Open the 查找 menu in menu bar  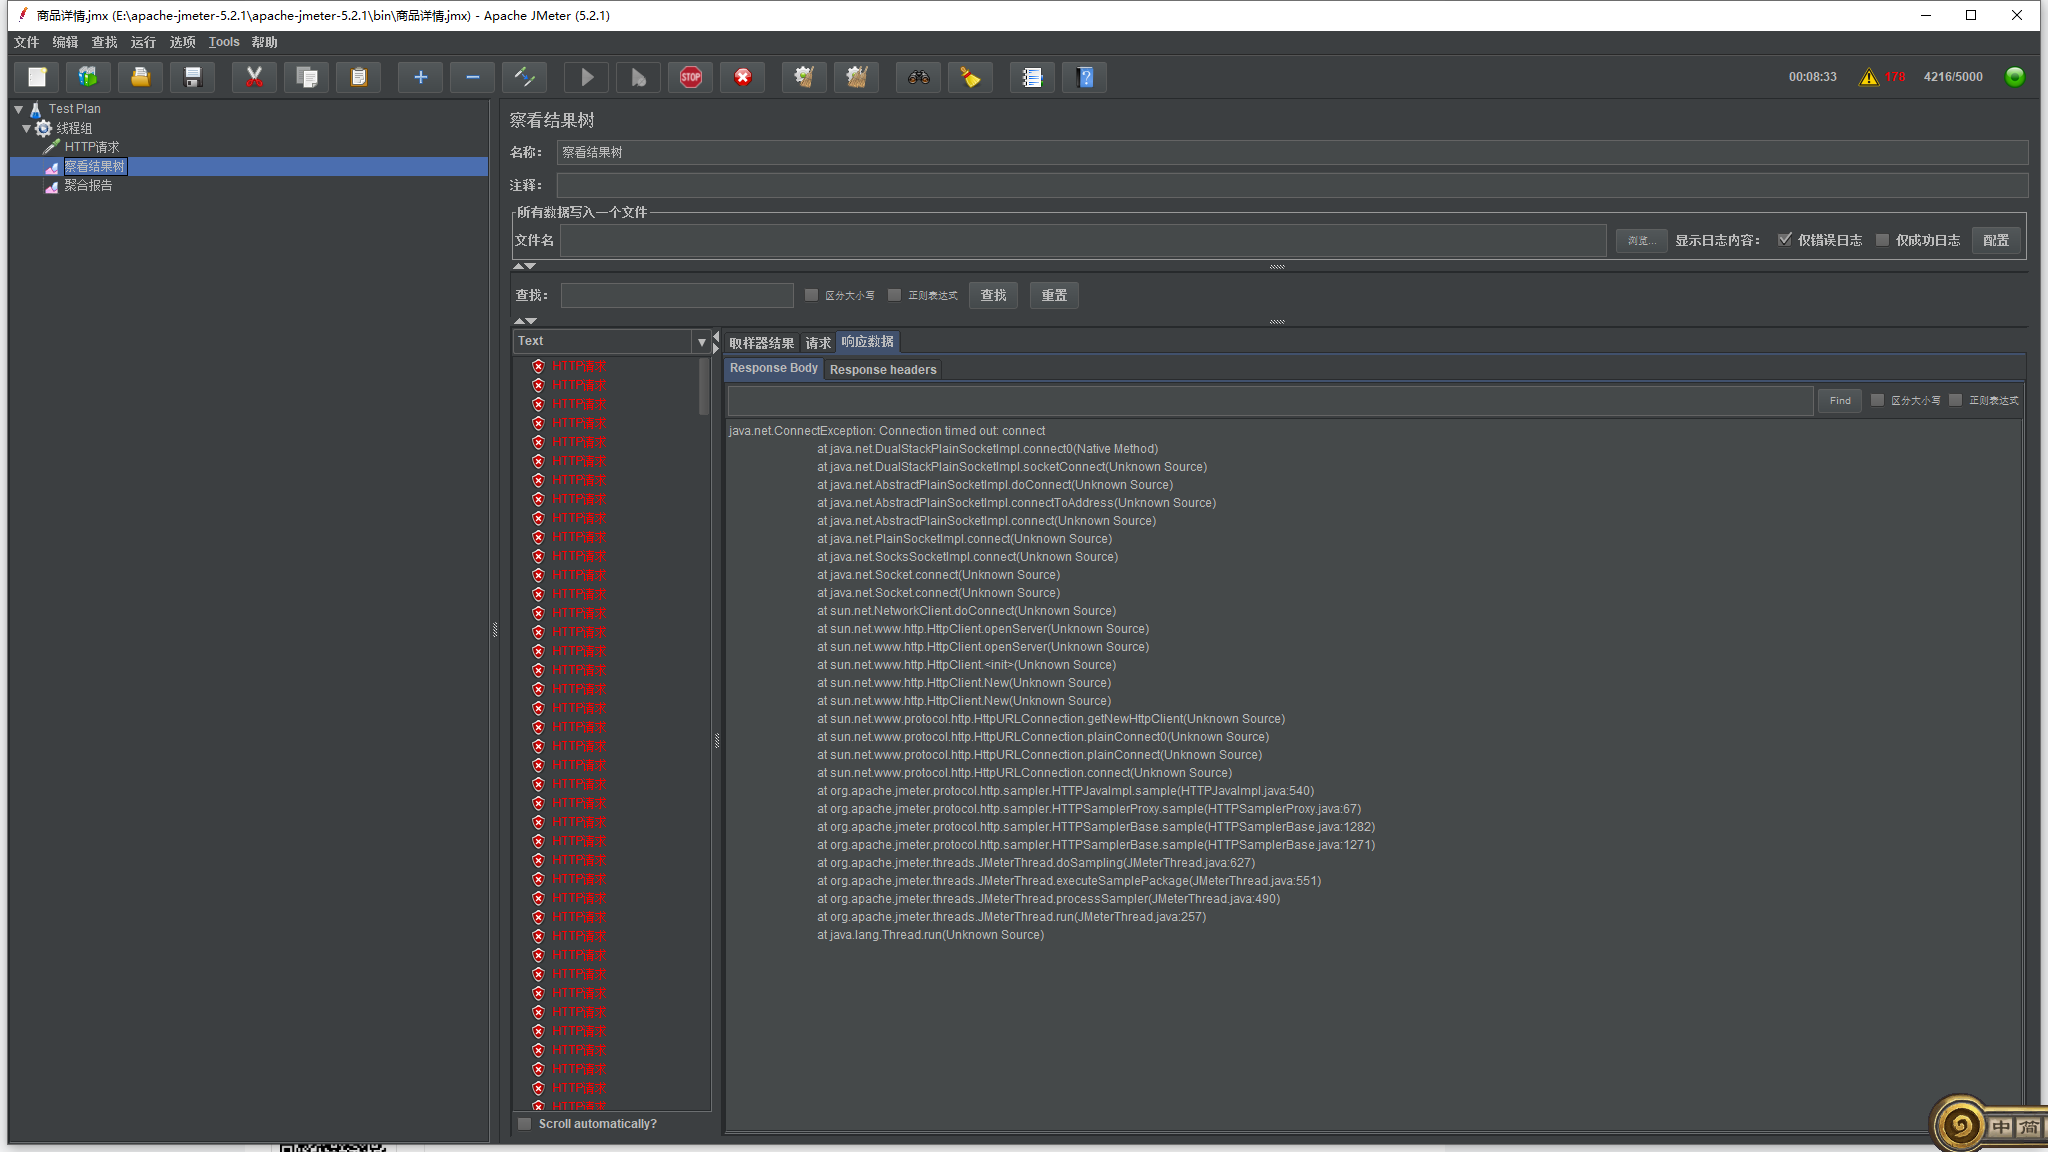pos(104,42)
